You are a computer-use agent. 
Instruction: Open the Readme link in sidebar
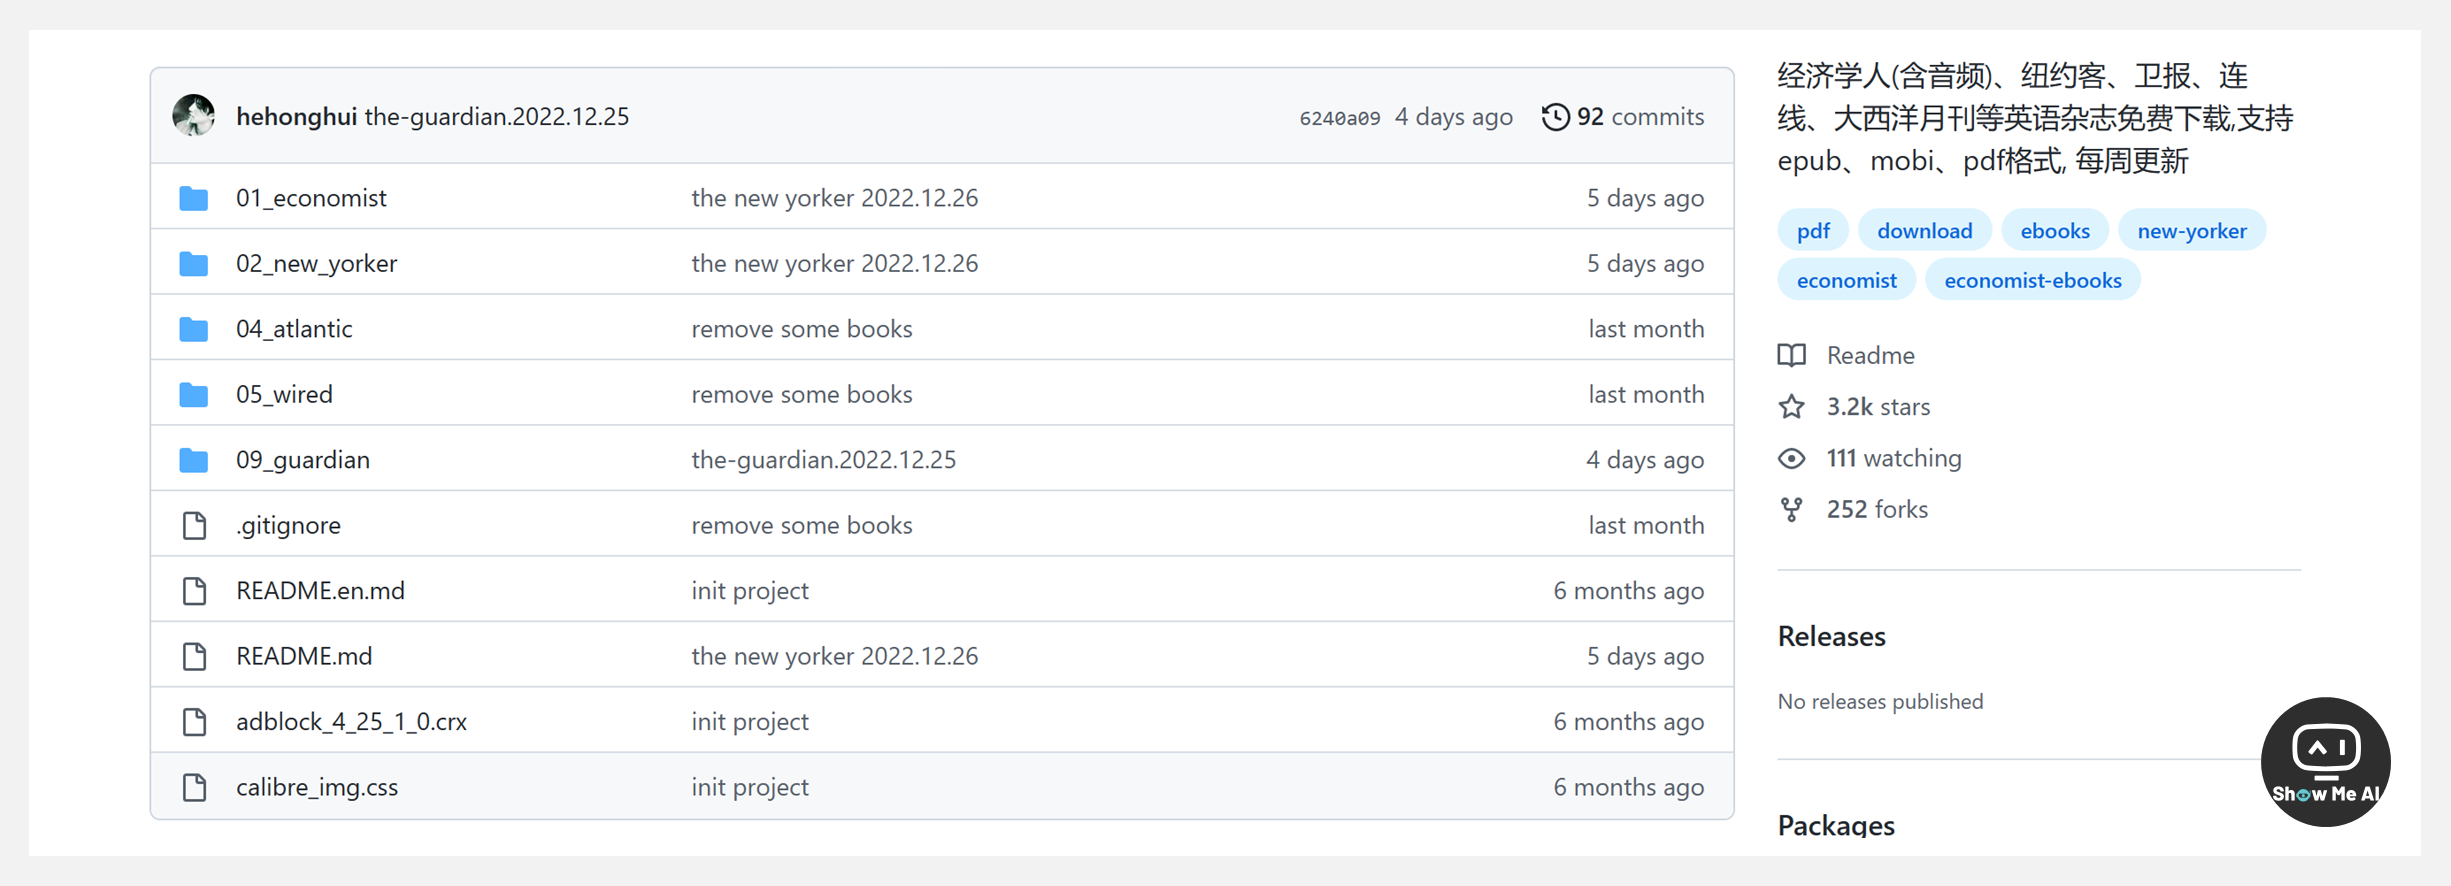[1870, 355]
